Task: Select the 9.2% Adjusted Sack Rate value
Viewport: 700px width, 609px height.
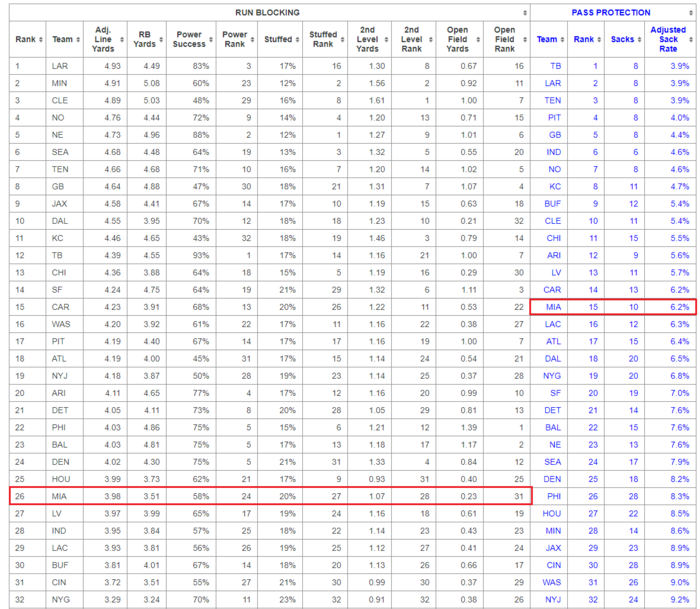Action: tap(680, 600)
